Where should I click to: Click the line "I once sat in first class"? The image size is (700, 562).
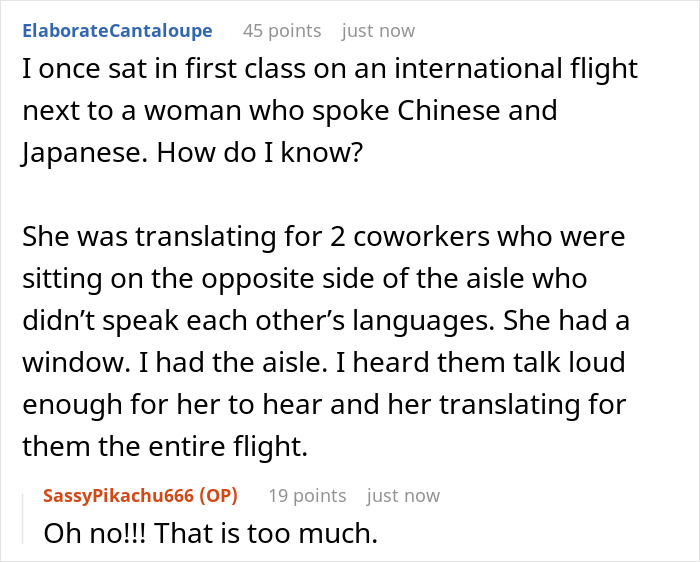pyautogui.click(x=329, y=71)
